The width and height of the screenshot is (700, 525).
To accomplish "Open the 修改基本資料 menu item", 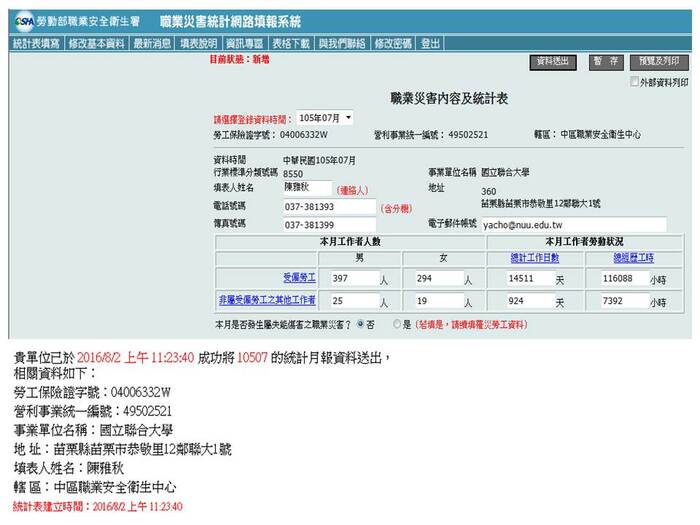I will [96, 43].
